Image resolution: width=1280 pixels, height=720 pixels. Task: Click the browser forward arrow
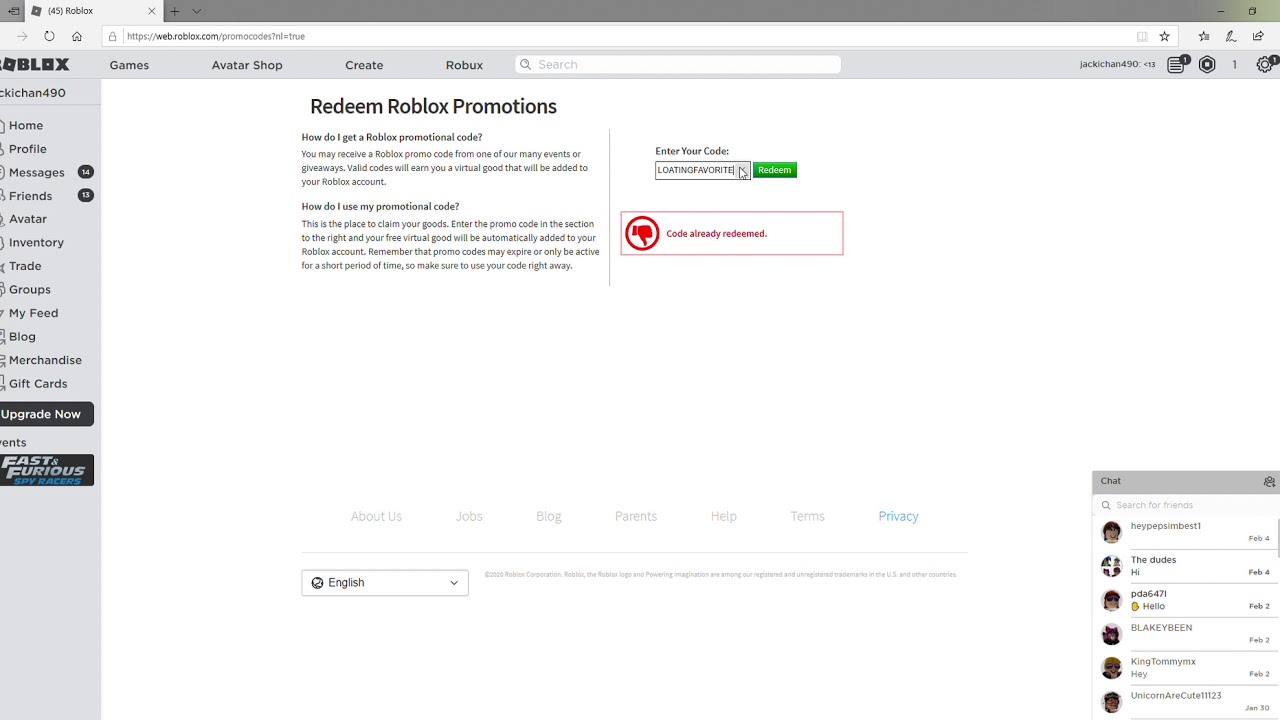point(22,36)
